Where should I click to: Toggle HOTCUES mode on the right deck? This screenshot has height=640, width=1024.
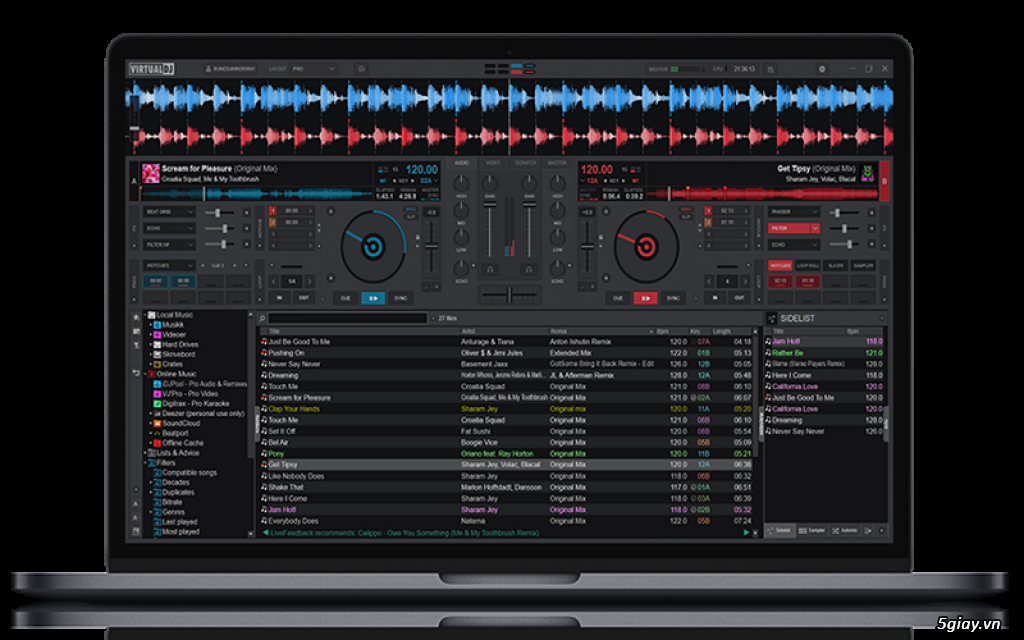pyautogui.click(x=780, y=265)
